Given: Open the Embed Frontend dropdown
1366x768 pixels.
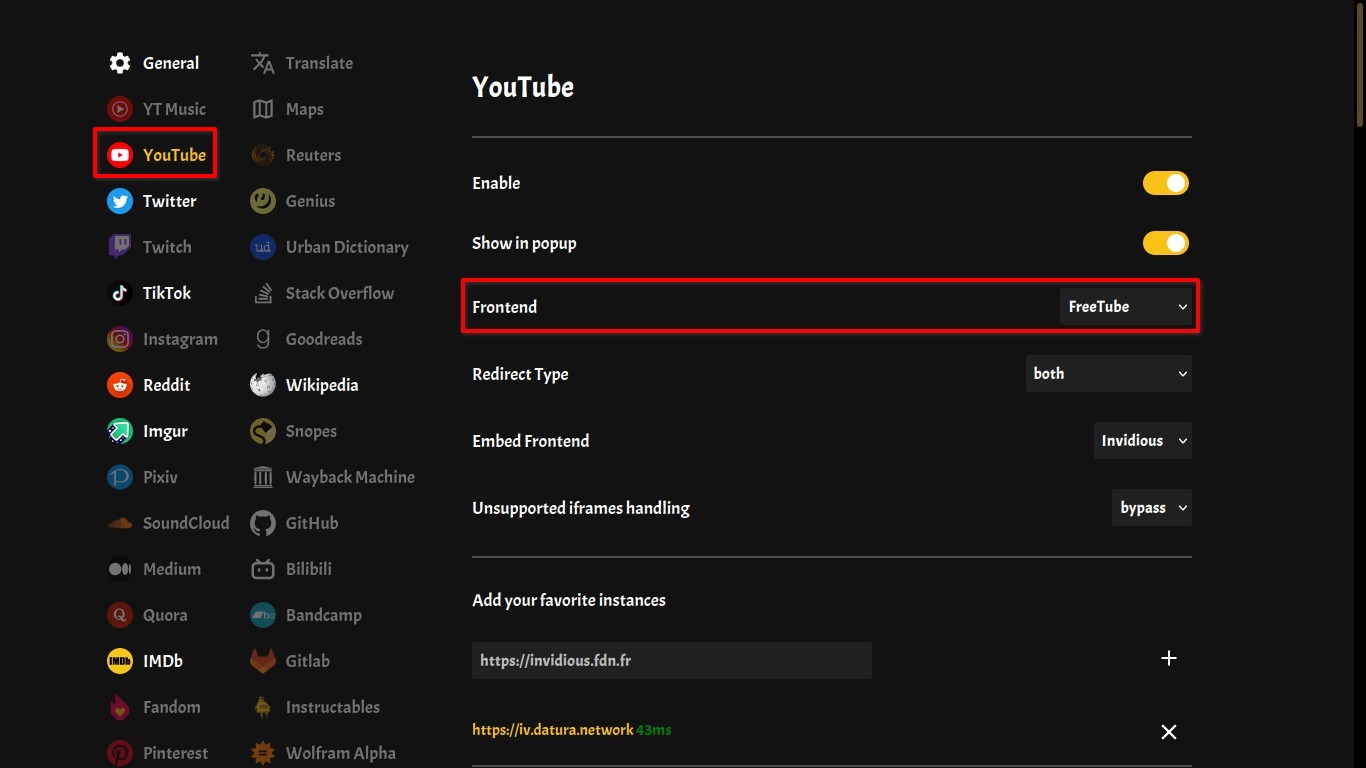Looking at the screenshot, I should point(1143,440).
